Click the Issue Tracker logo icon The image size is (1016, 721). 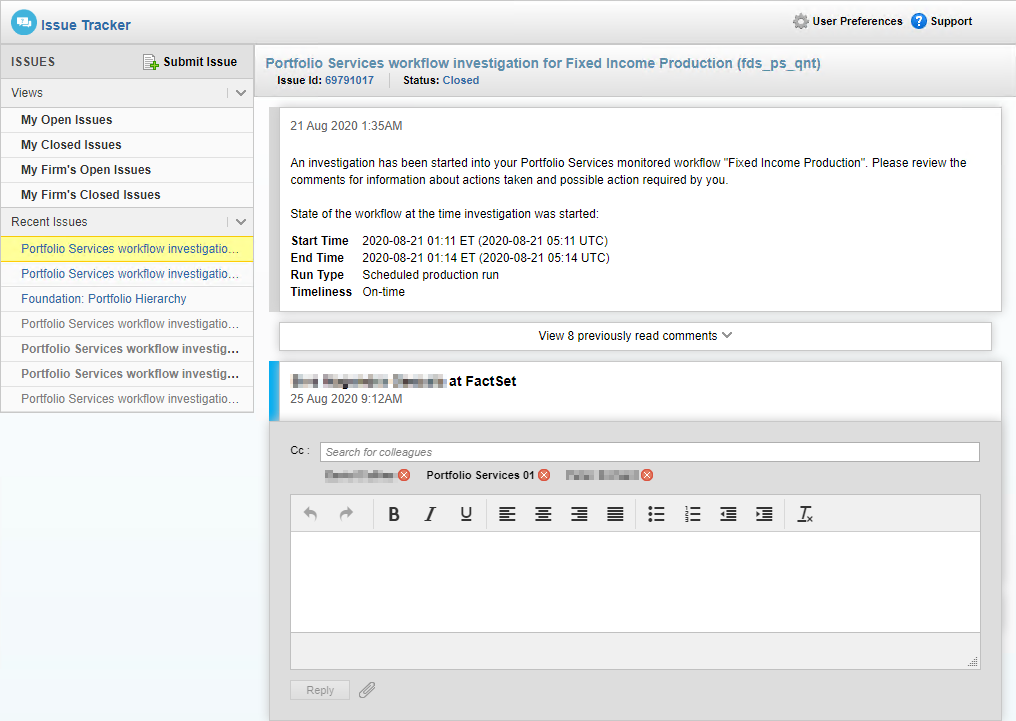[x=22, y=23]
